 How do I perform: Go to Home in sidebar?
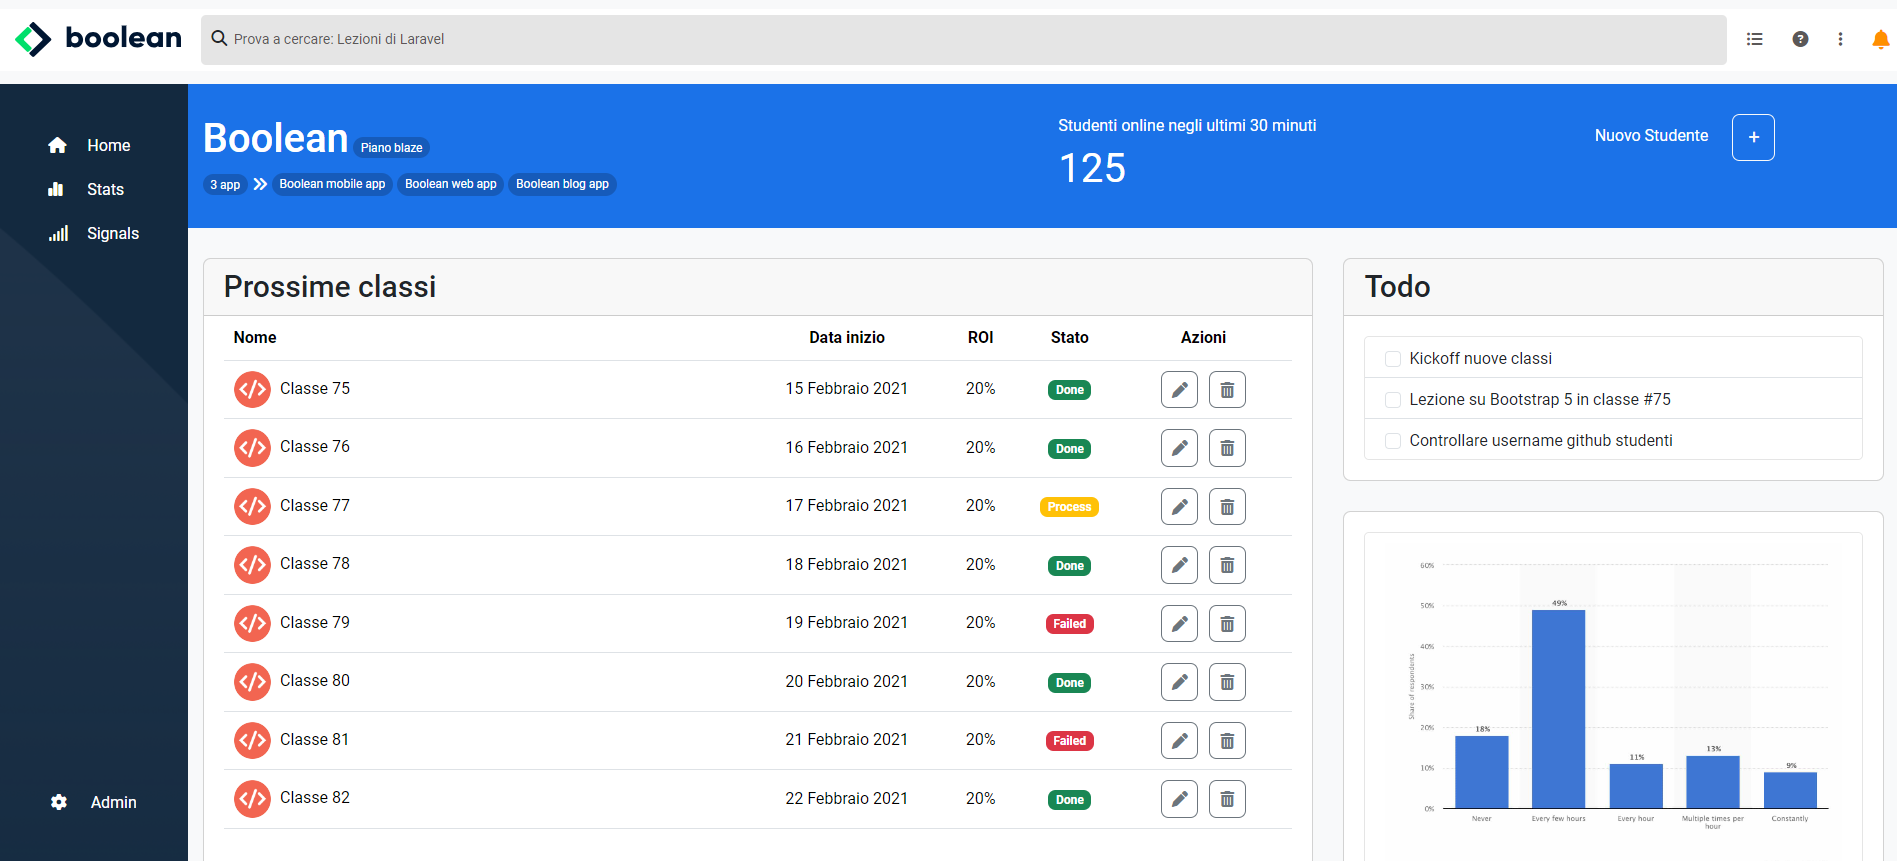tap(89, 145)
